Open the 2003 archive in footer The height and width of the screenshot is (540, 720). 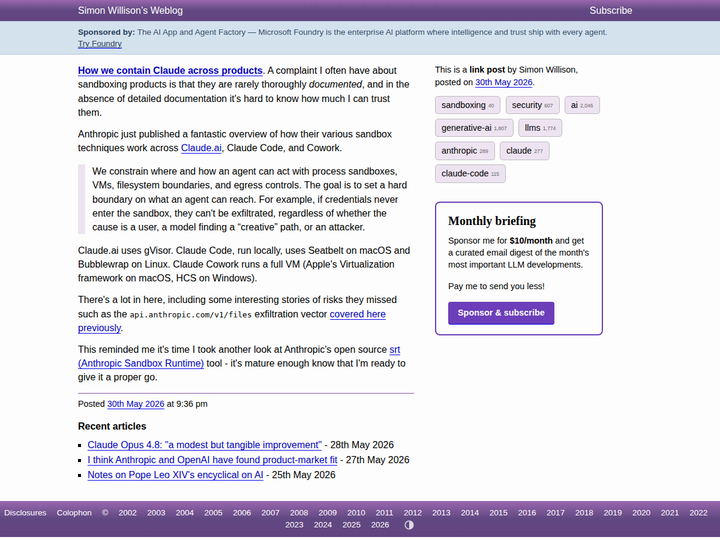(156, 513)
